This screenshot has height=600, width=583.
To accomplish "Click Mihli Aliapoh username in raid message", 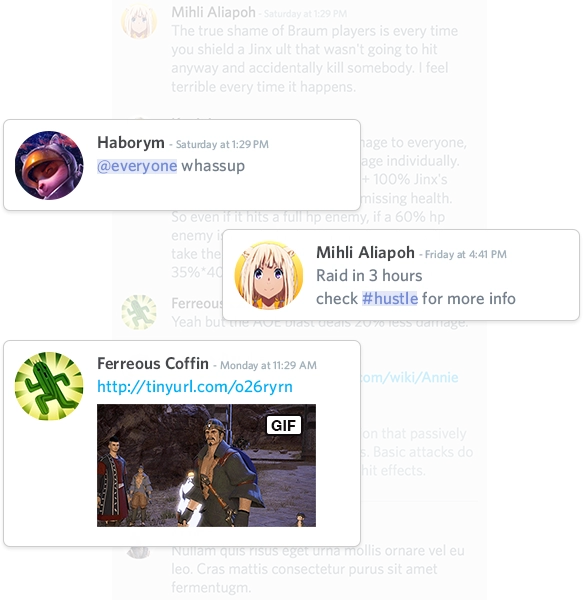I will [365, 253].
